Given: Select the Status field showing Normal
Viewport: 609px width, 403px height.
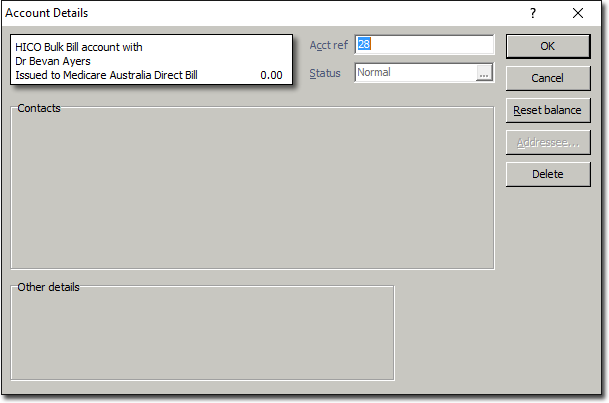Looking at the screenshot, I should (x=415, y=73).
